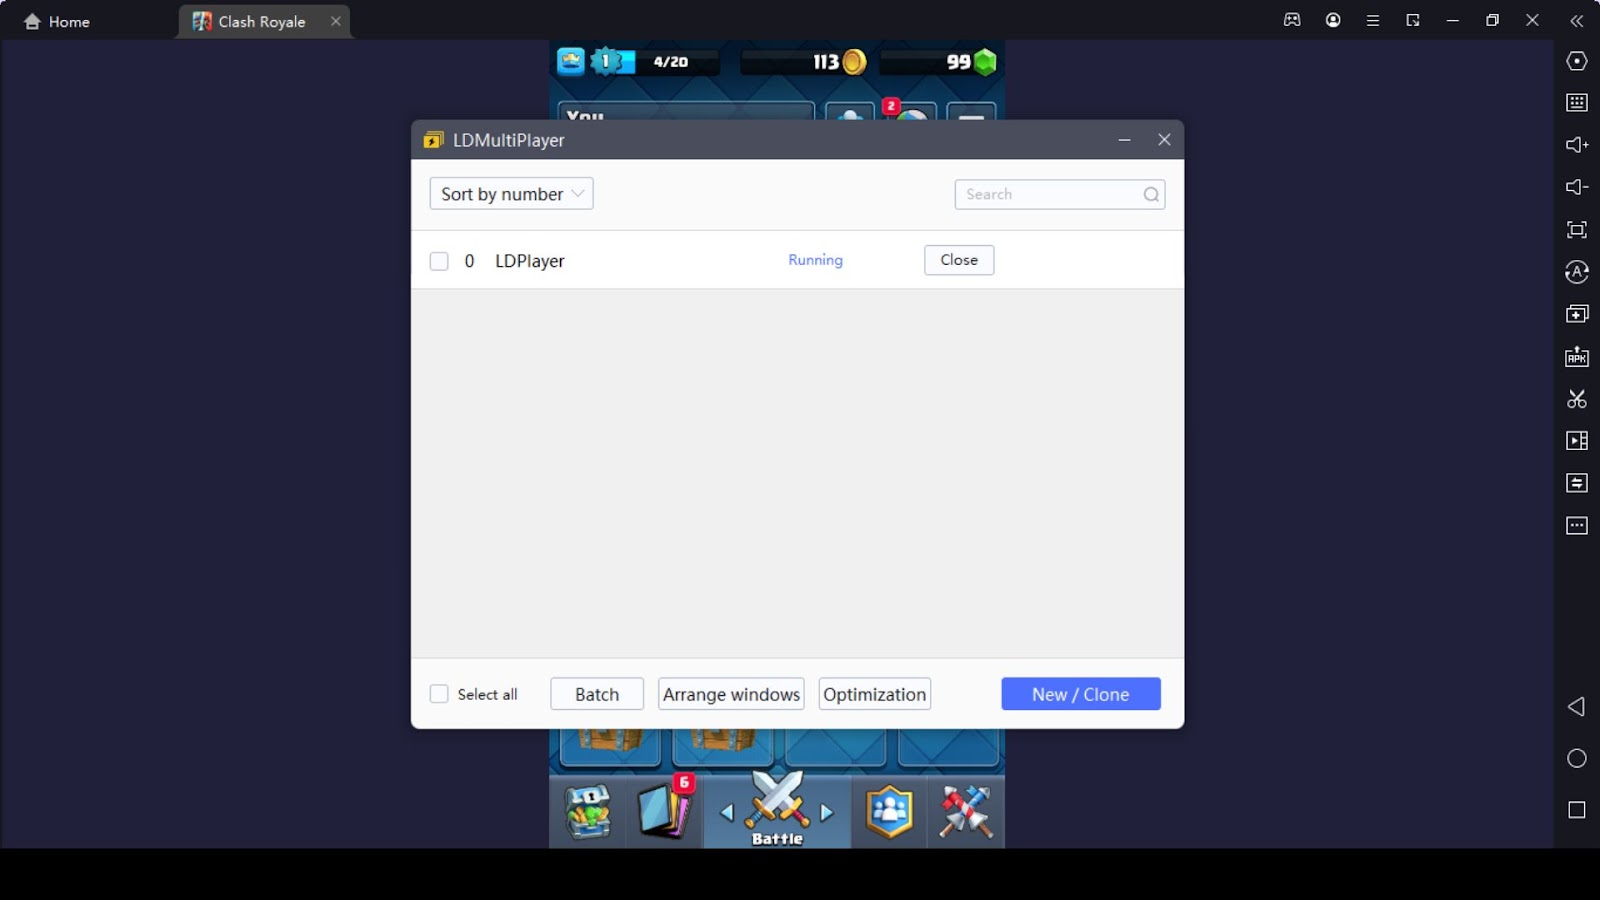
Task: Close the LDMultiPlayer dialog
Action: [1164, 140]
